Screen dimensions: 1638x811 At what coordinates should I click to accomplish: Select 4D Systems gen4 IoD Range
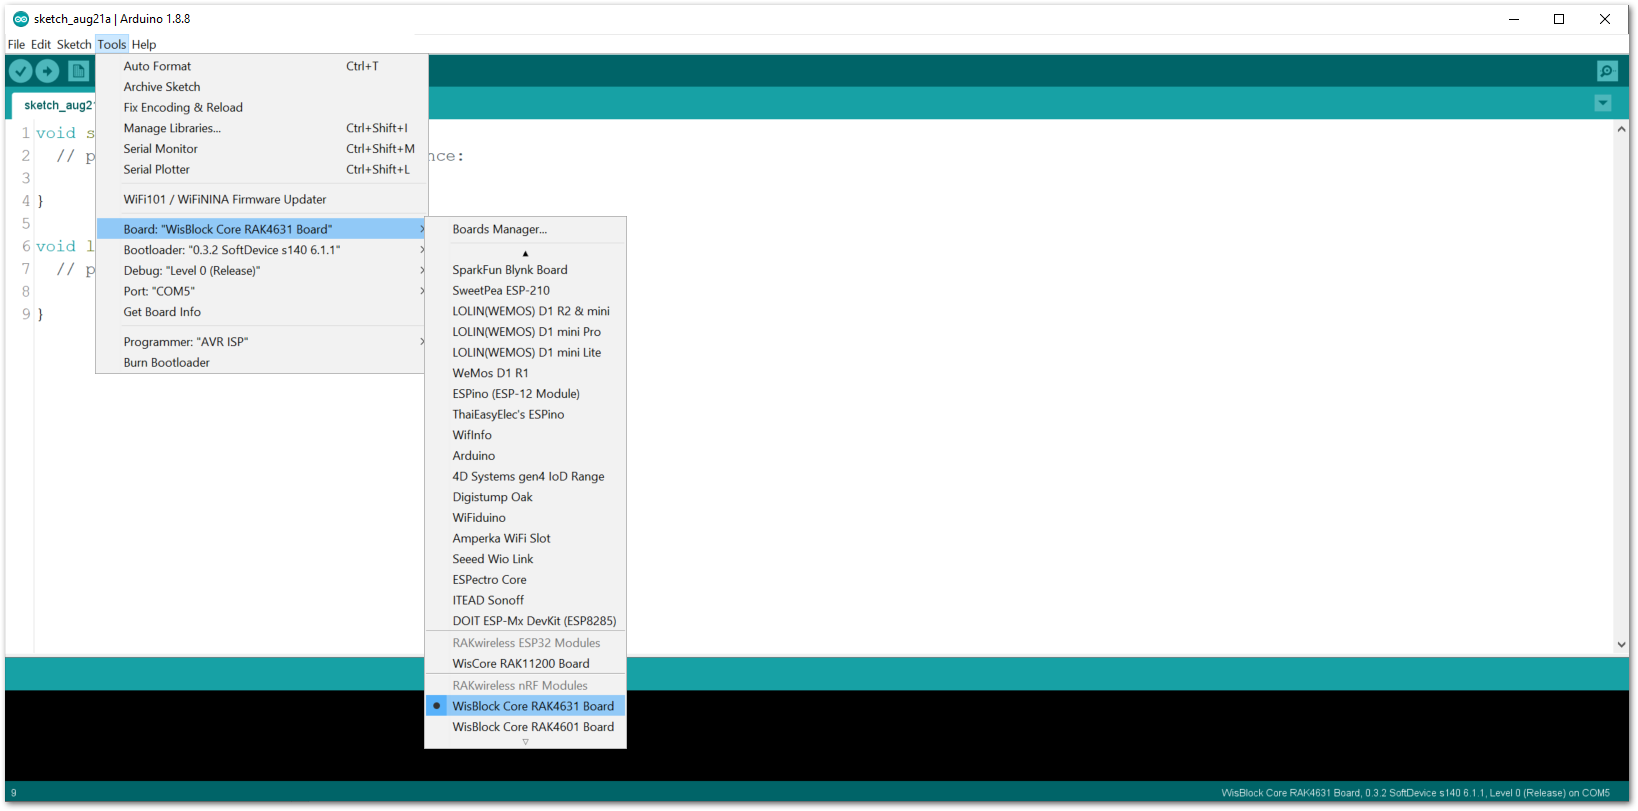[526, 477]
